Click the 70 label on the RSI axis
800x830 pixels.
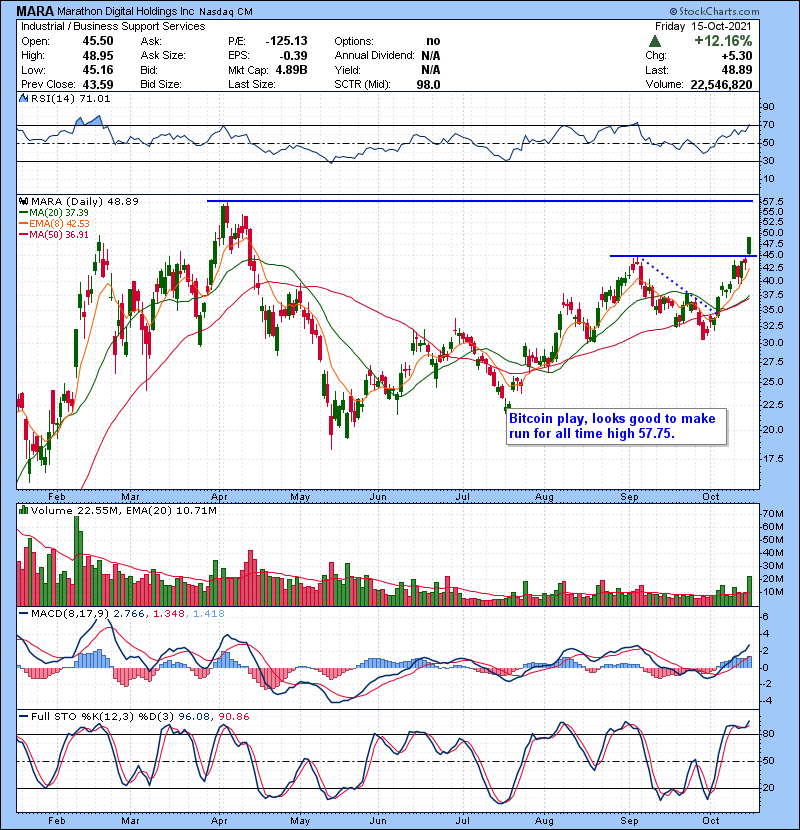[x=768, y=125]
